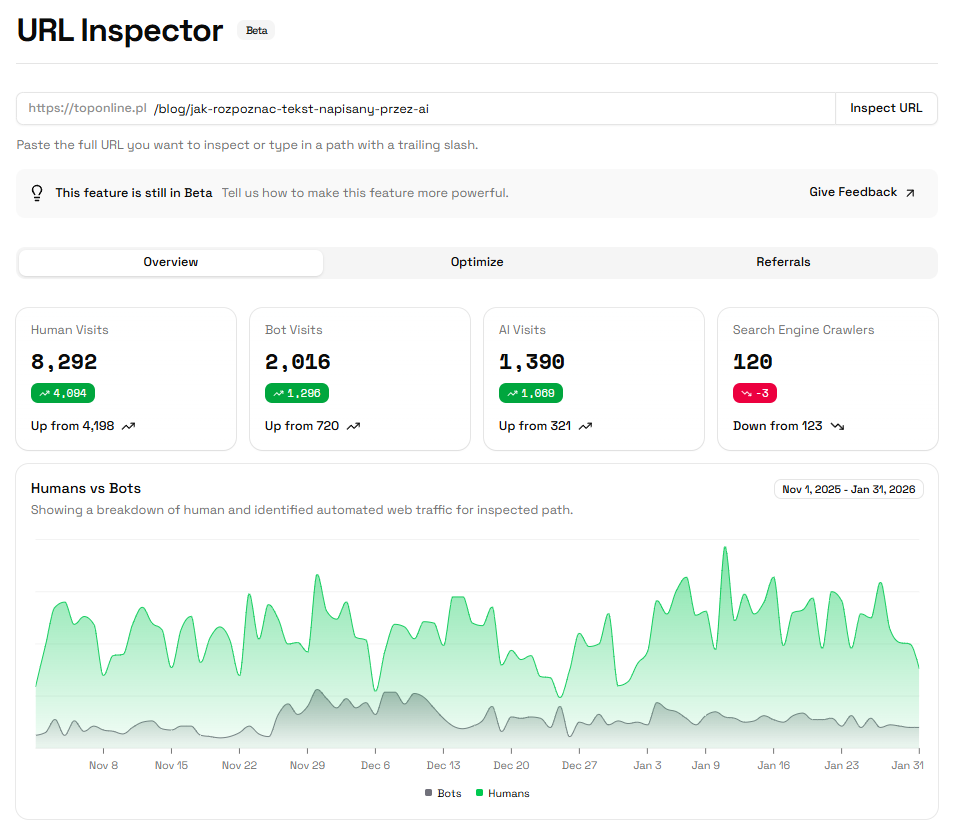Click the lightbulb icon in the Beta banner
Screen dimensions: 956x828
coord(37,191)
